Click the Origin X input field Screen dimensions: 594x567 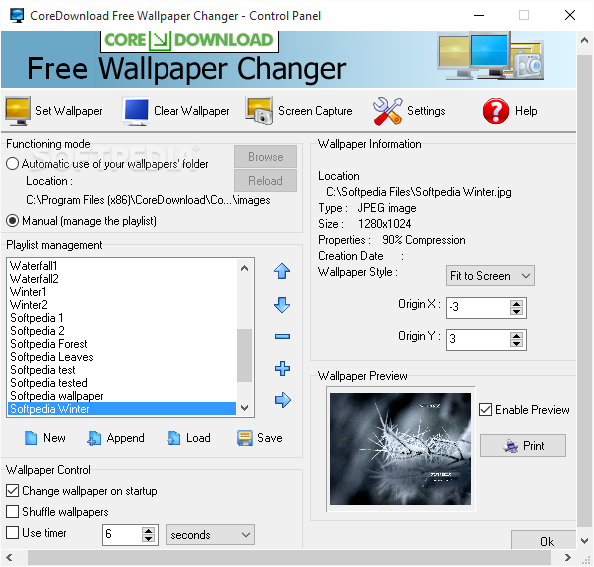(x=478, y=308)
